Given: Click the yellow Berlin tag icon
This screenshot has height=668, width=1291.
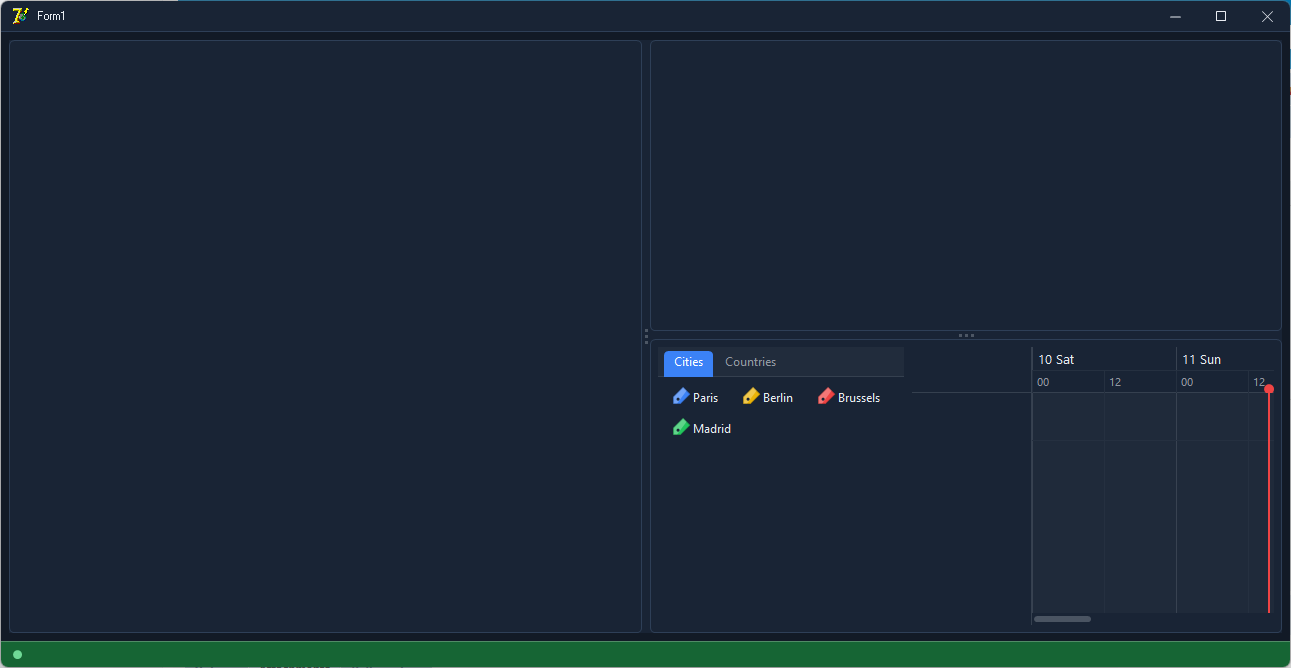Looking at the screenshot, I should 751,397.
